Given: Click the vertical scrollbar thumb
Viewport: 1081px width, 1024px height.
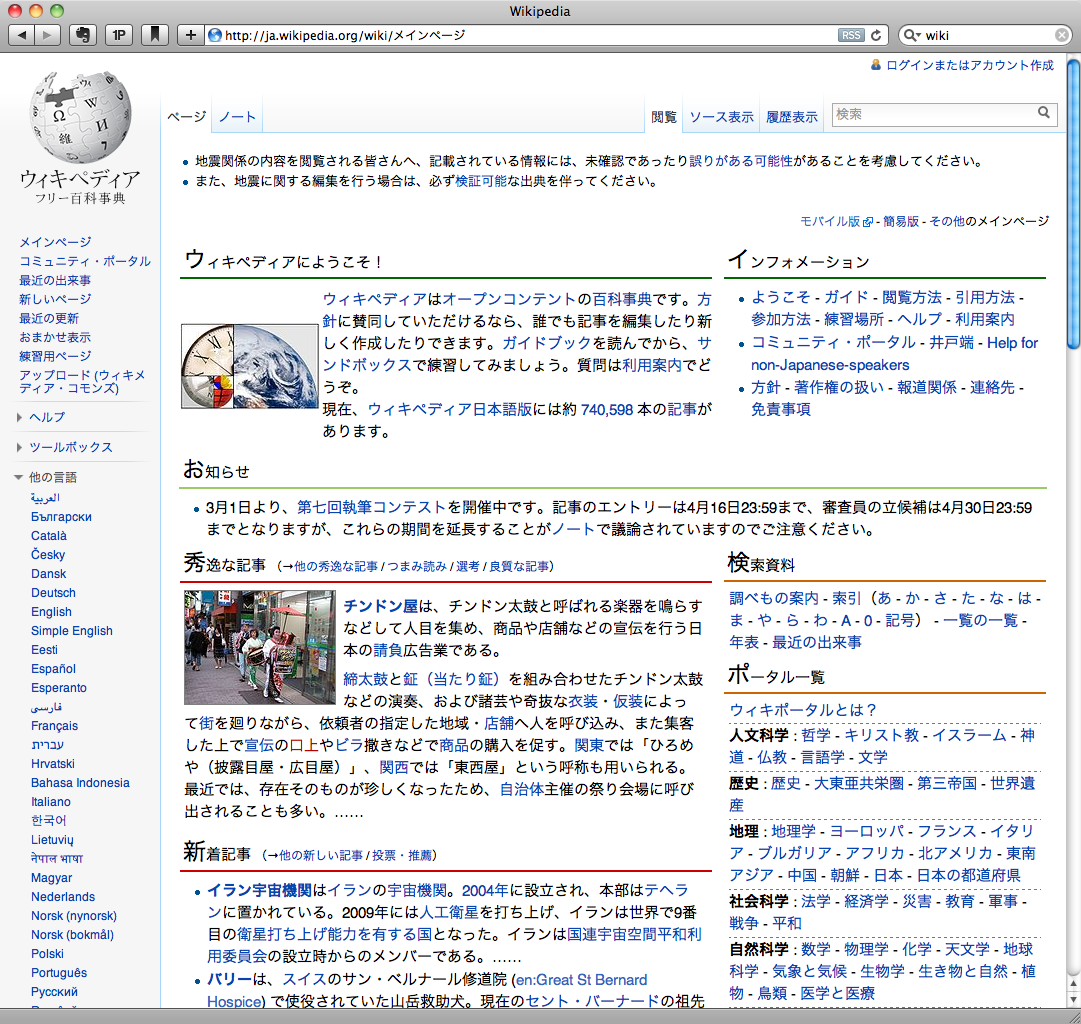Looking at the screenshot, I should (x=1073, y=204).
